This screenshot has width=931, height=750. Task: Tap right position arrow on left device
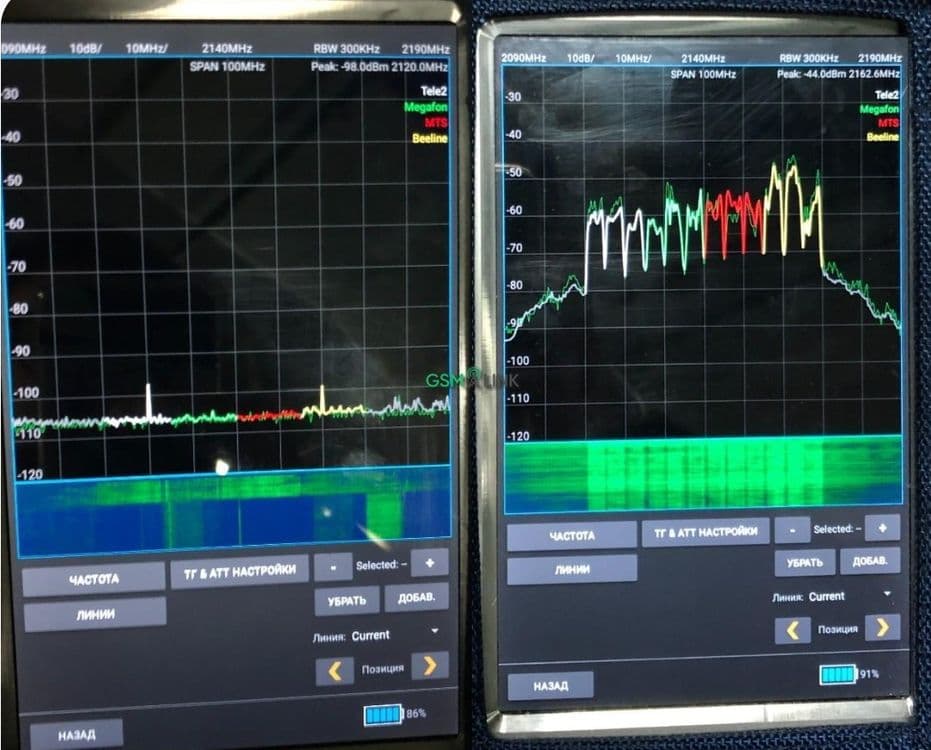430,666
